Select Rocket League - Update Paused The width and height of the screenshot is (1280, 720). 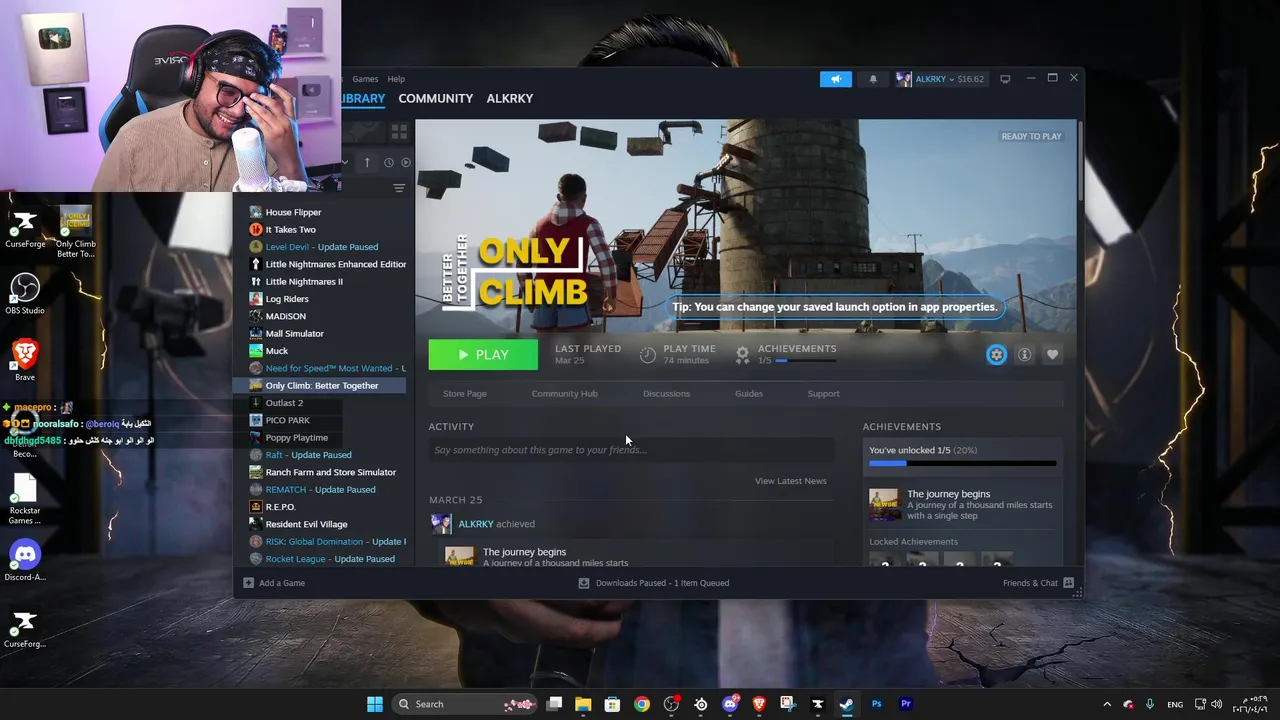click(329, 559)
